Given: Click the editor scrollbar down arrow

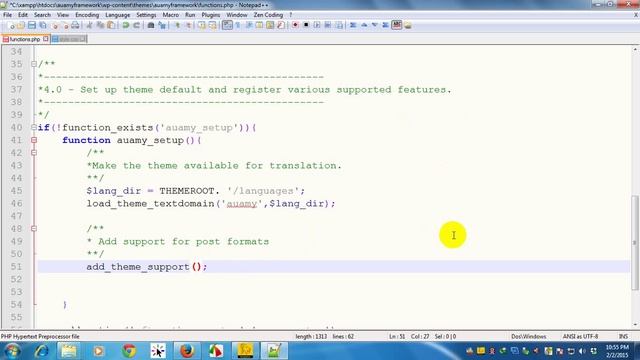Looking at the screenshot, I should [x=635, y=325].
